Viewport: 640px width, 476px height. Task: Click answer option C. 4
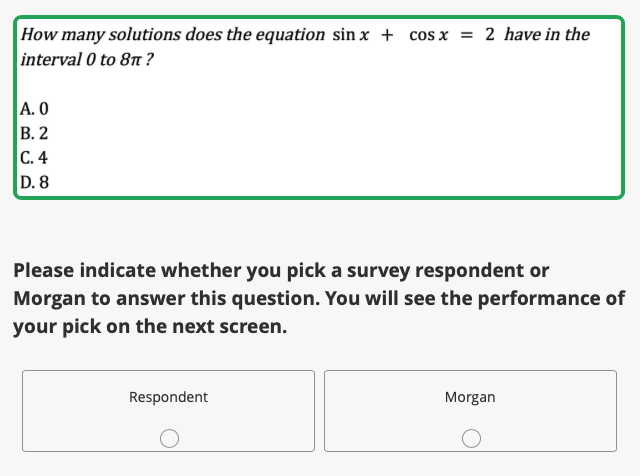click(34, 157)
